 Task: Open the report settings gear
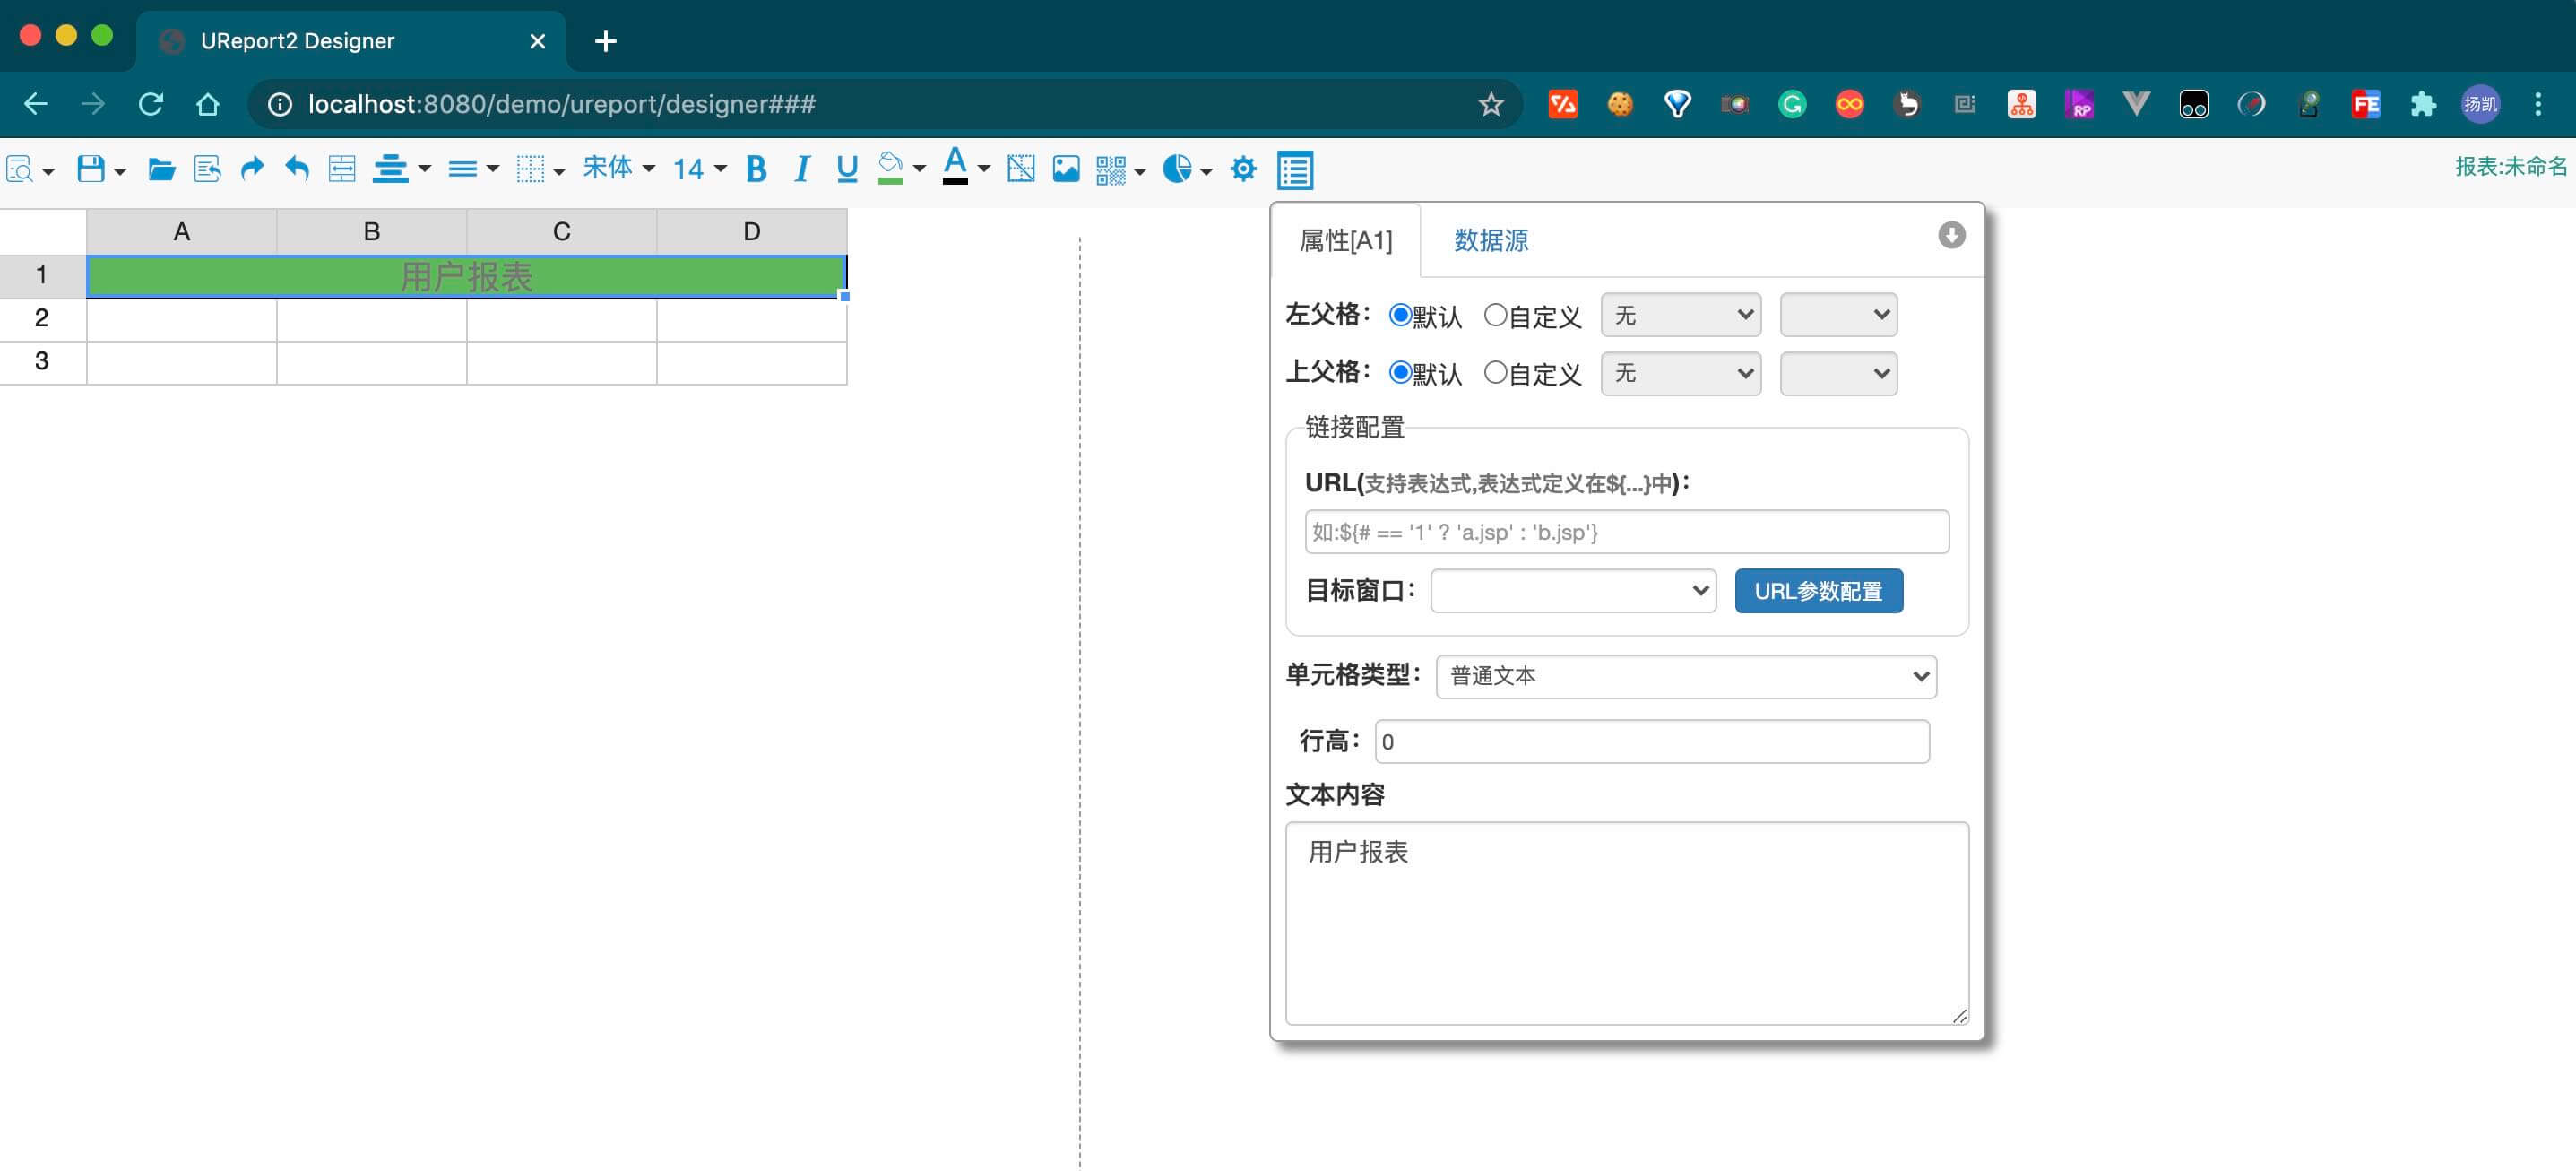tap(1244, 168)
